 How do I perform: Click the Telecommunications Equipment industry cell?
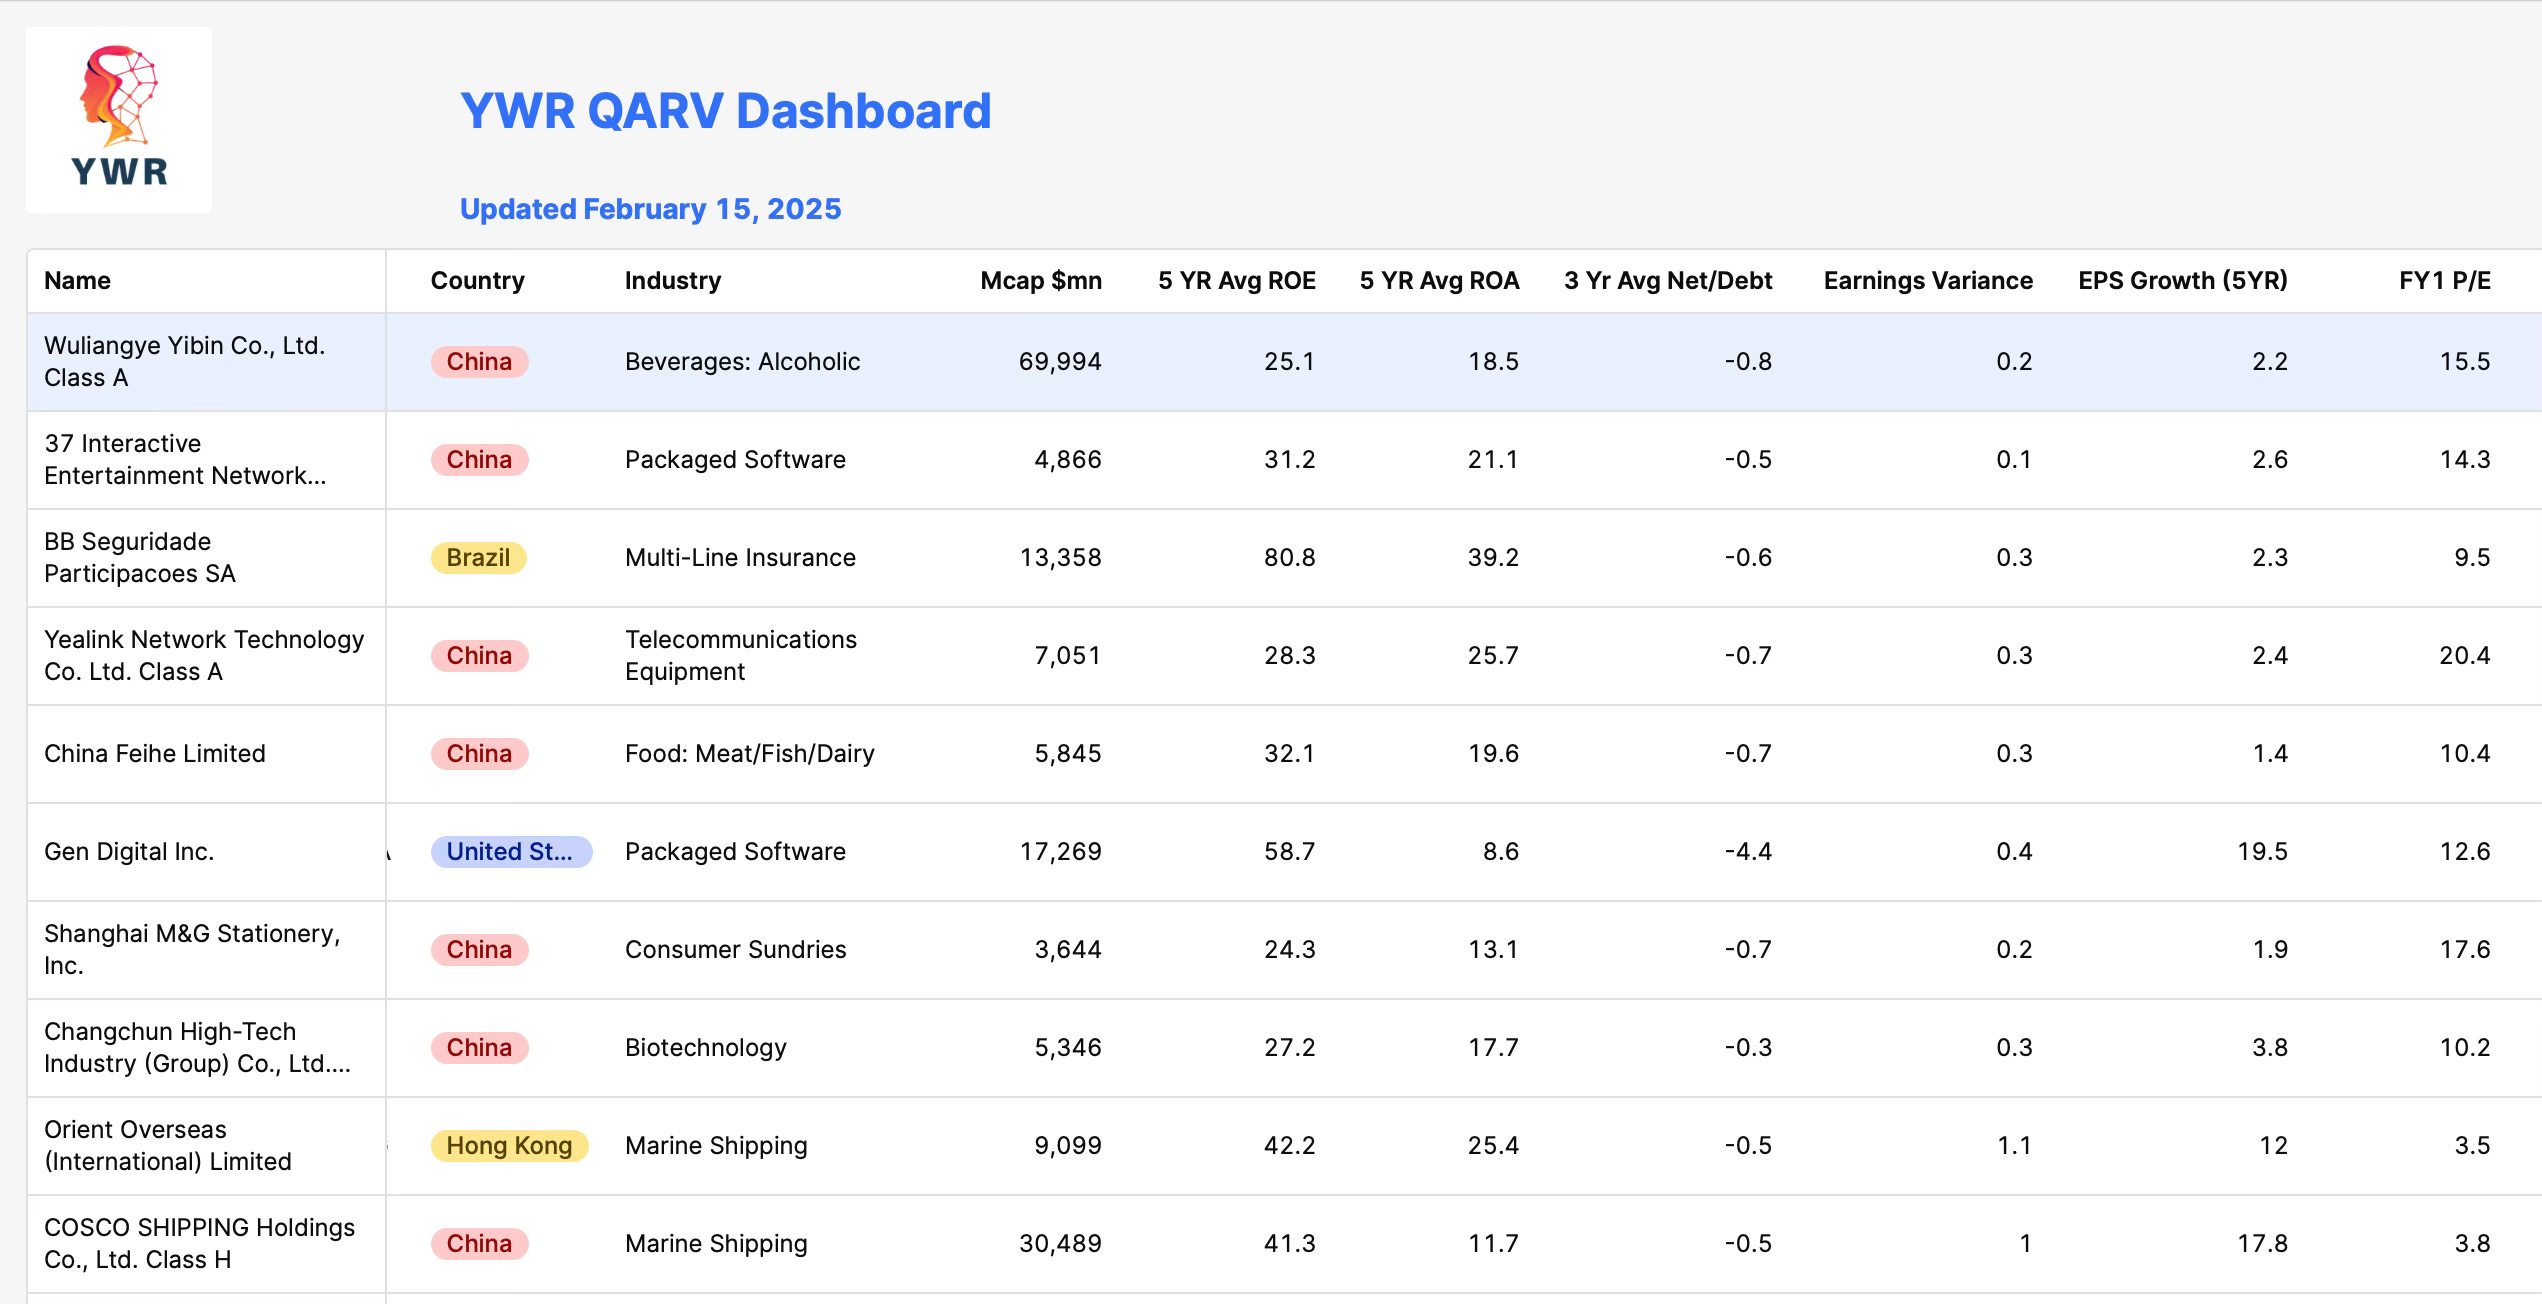[741, 656]
